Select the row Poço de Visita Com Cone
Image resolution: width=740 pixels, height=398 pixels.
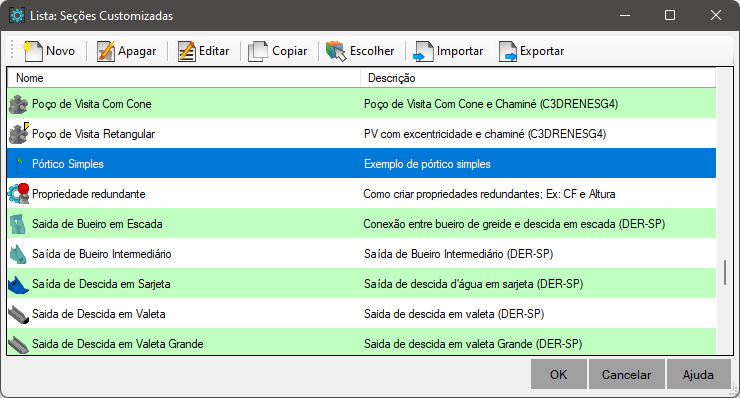tap(362, 104)
